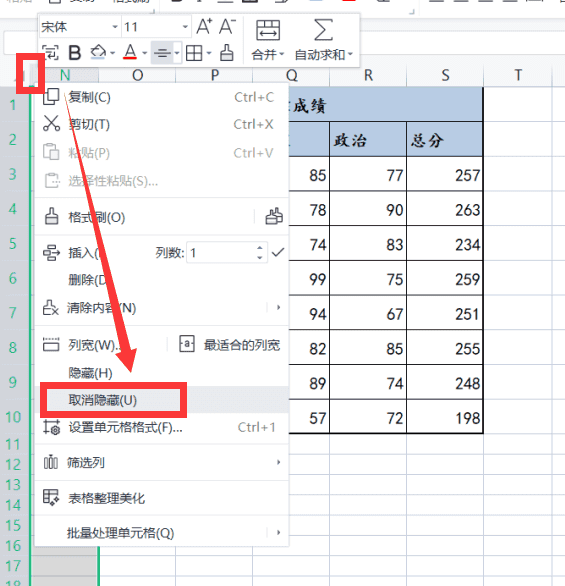565x586 pixels.
Task: Click the 表格整理美化 table icon
Action: [51, 497]
